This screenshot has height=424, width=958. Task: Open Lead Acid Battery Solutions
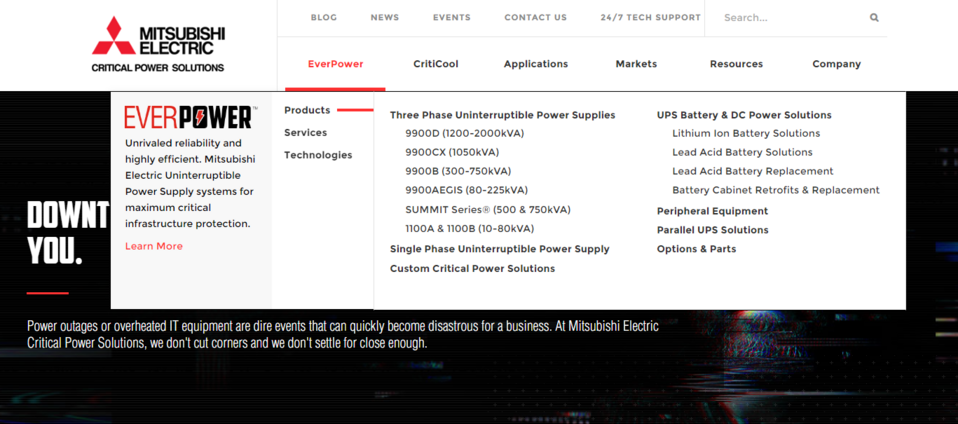click(742, 152)
